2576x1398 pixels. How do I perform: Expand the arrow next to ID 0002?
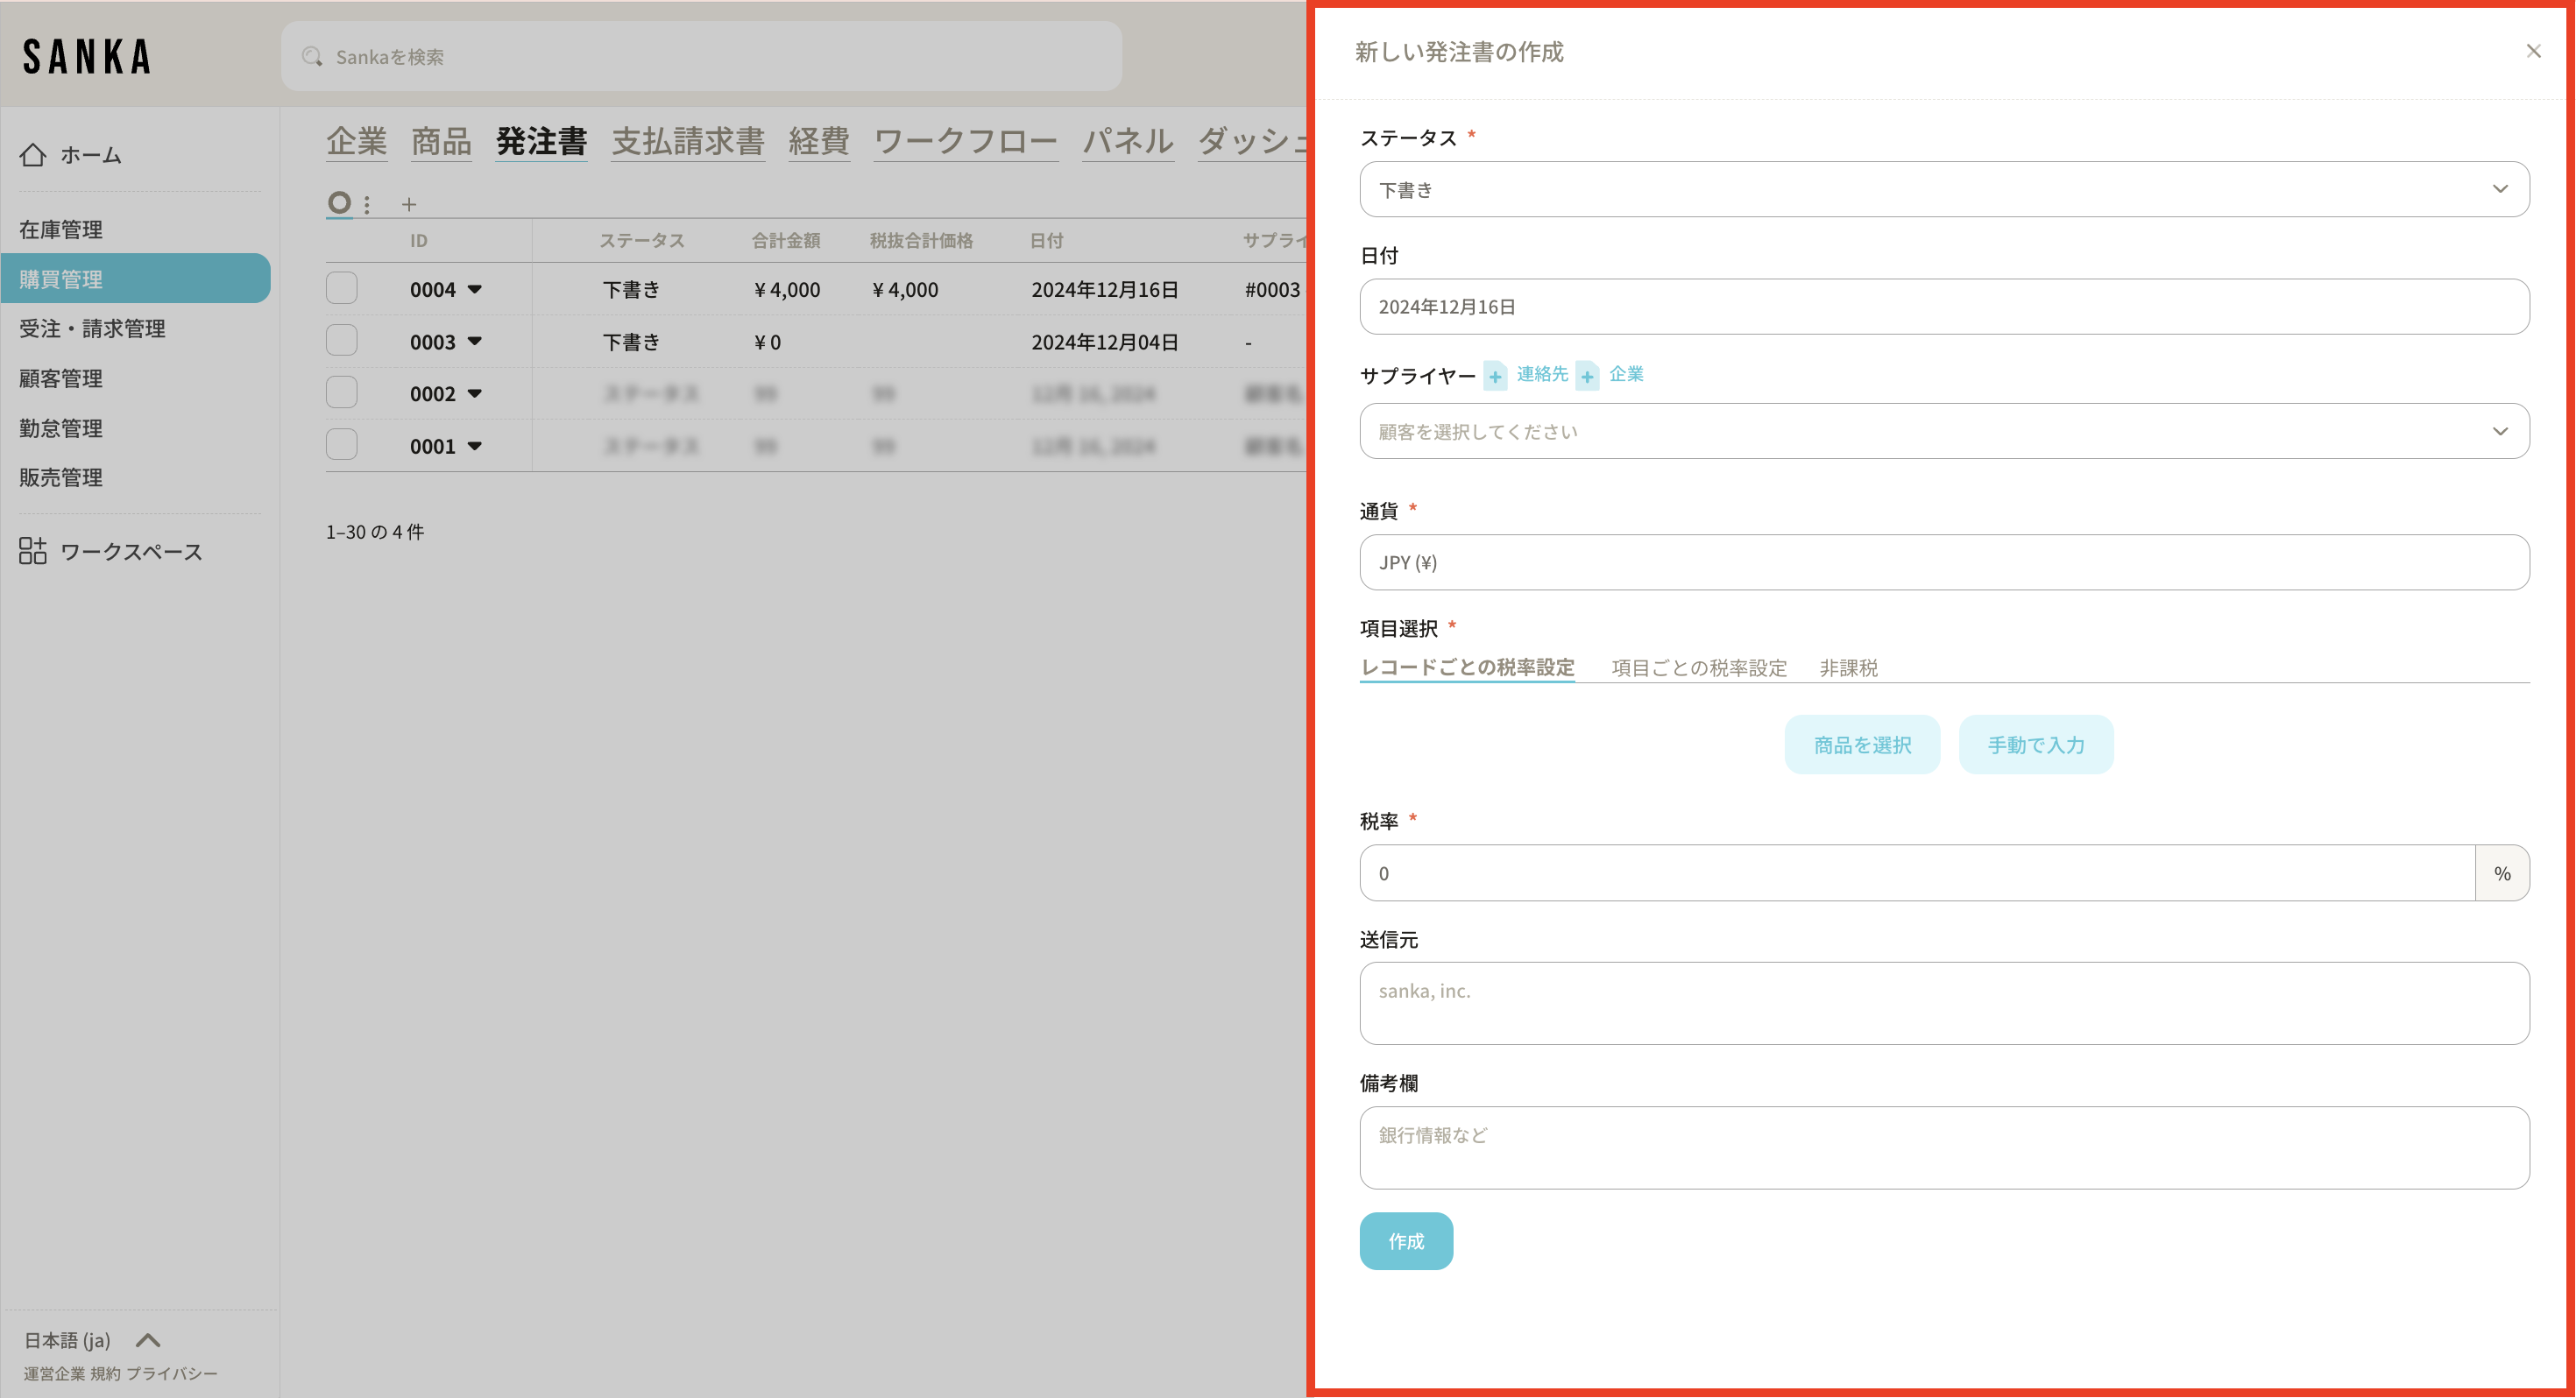475,394
